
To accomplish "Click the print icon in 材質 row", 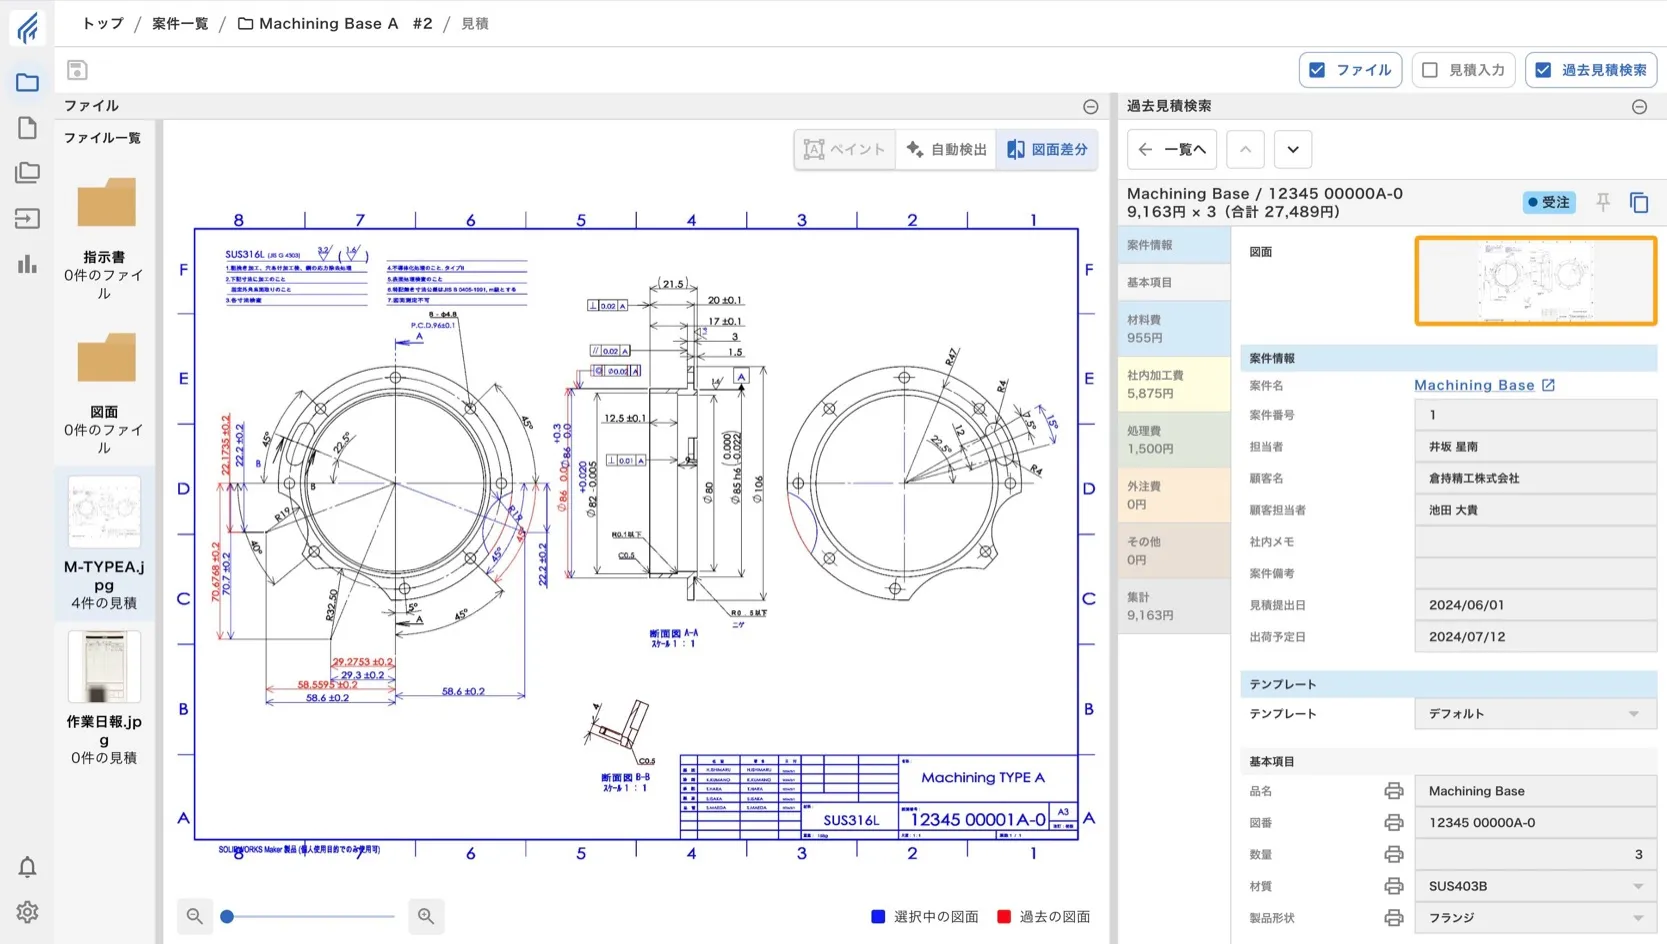I will (x=1393, y=886).
